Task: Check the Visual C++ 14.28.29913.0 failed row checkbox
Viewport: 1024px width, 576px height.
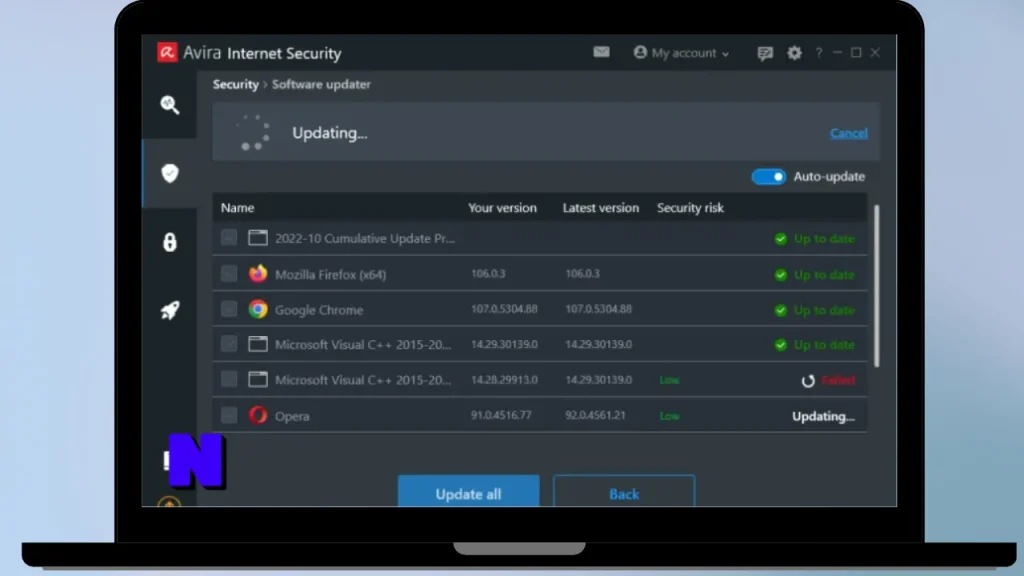Action: point(229,379)
